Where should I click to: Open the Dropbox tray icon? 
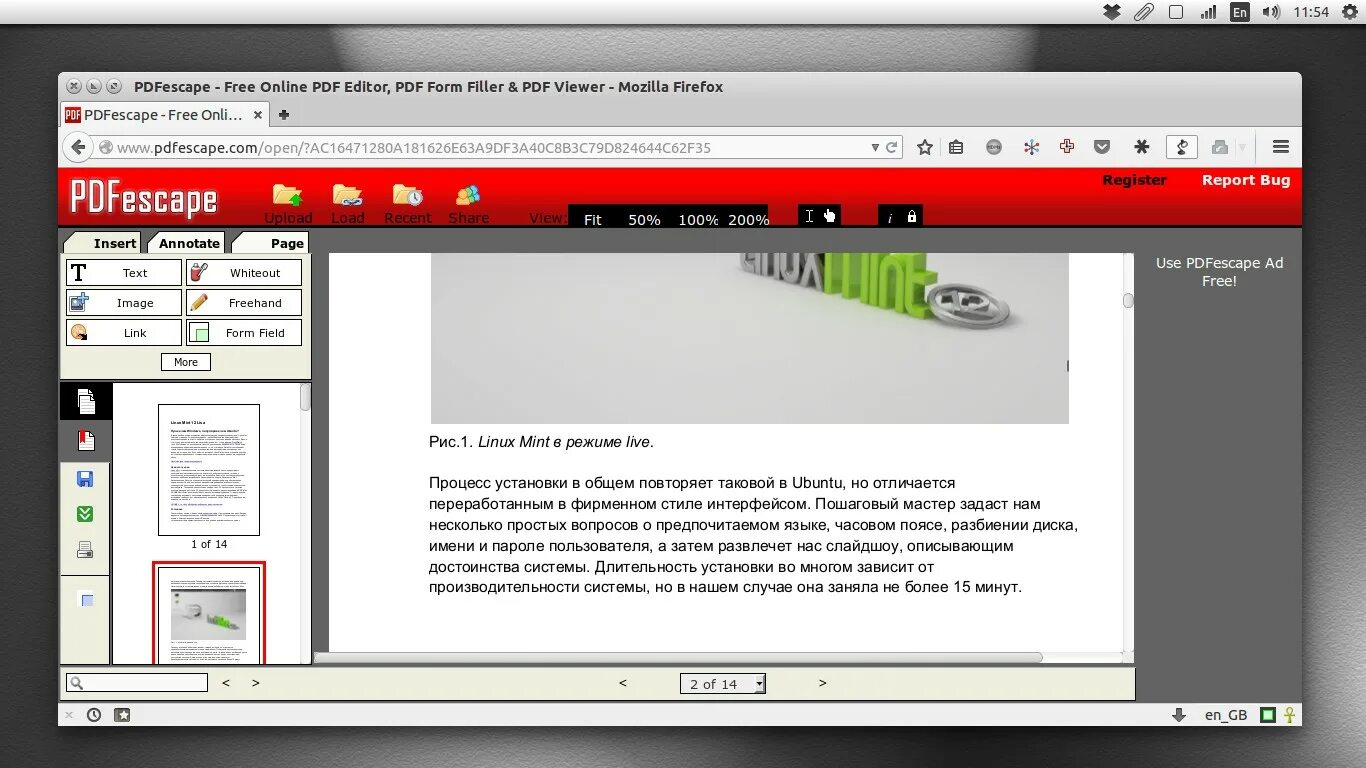[1112, 12]
